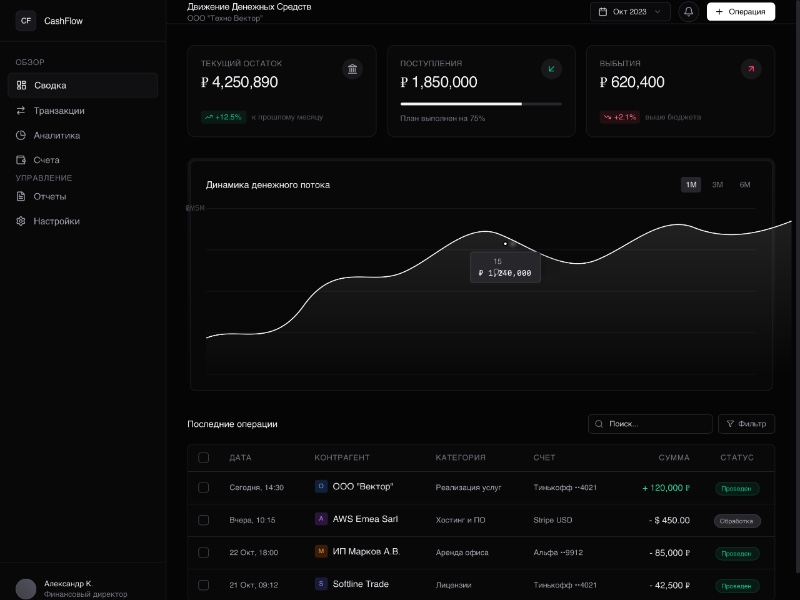Click the AWS Emea Sarl counterparty icon
The height and width of the screenshot is (600, 800).
click(321, 519)
